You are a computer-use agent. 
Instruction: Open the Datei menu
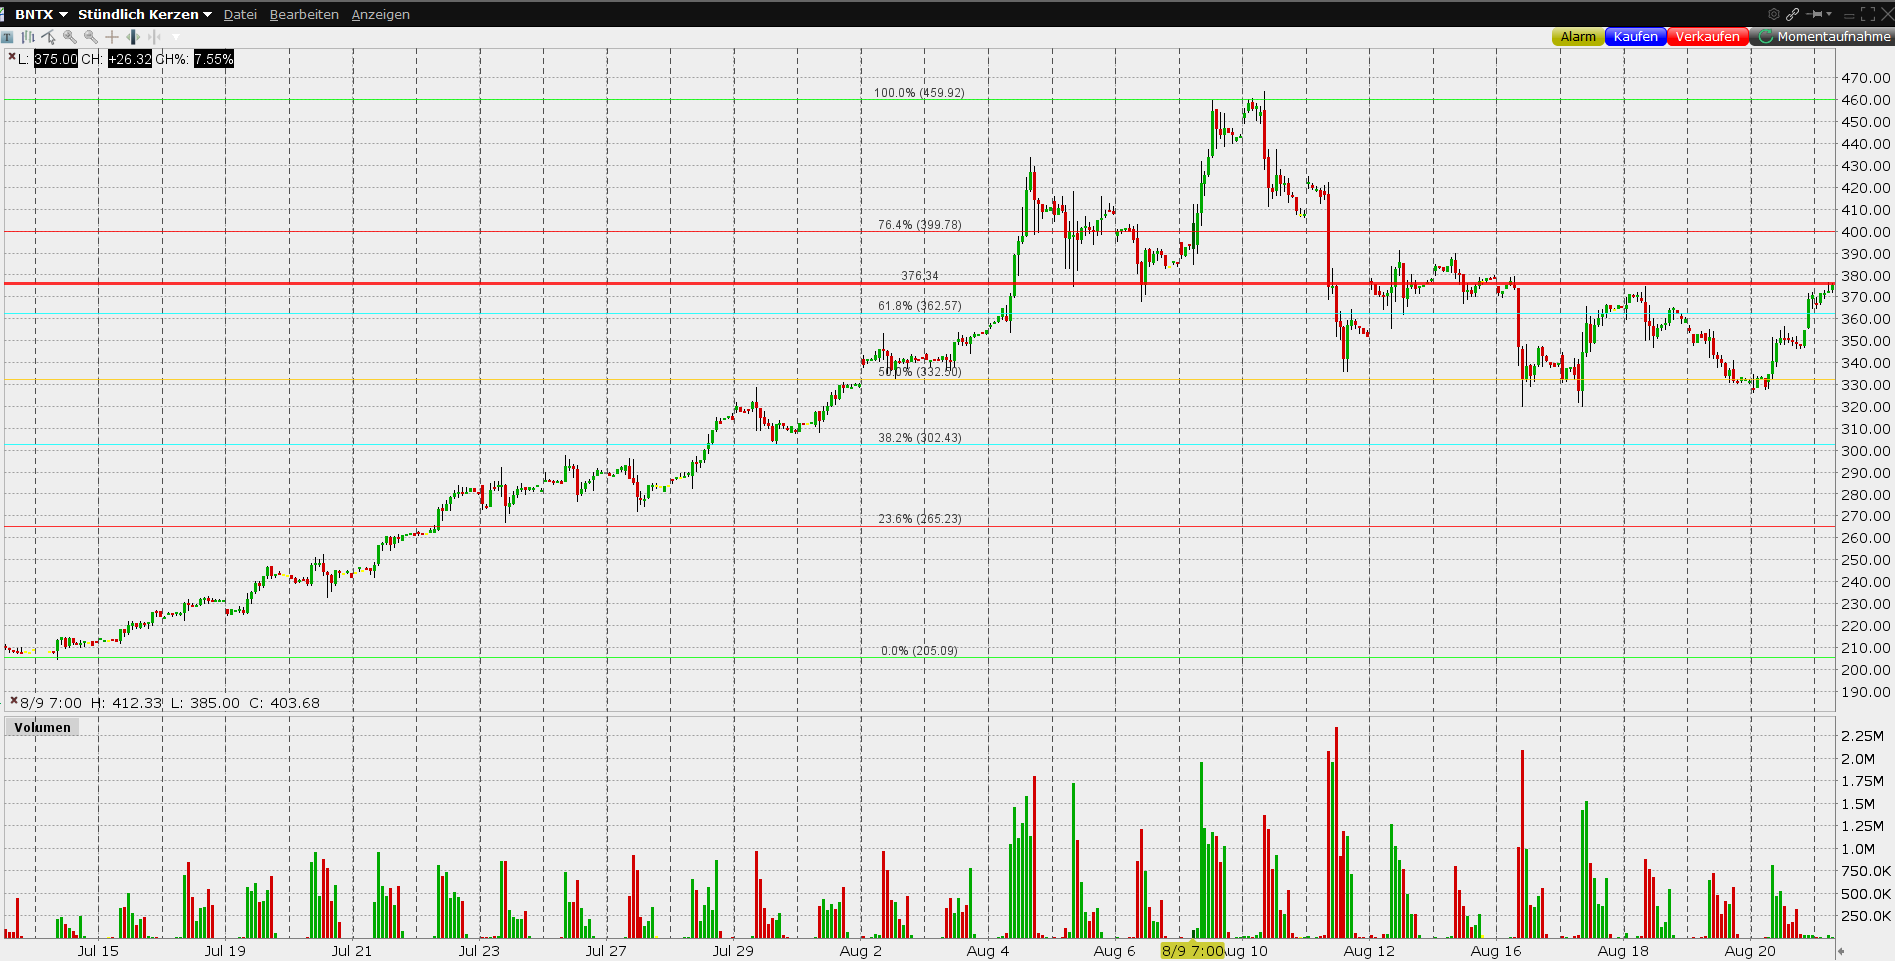pos(240,14)
